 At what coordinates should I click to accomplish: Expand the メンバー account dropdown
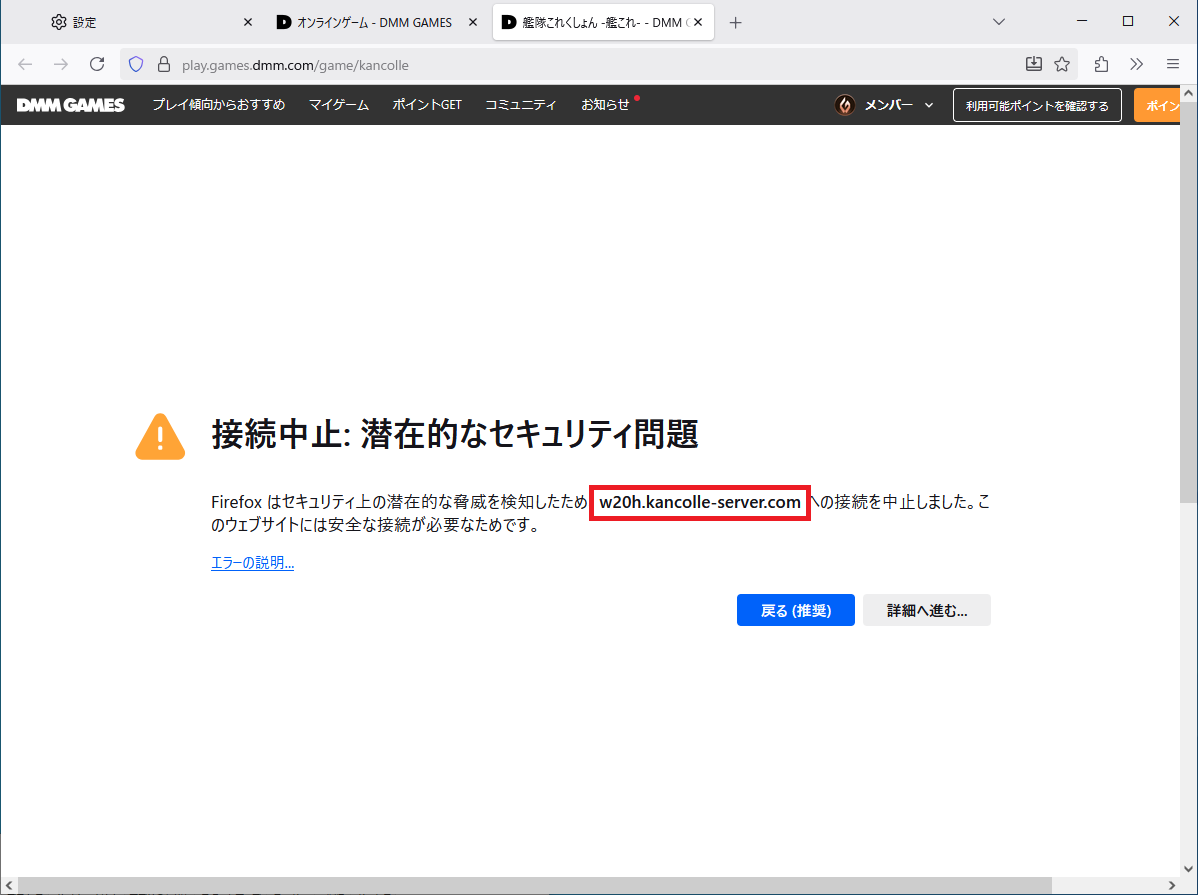tap(885, 105)
